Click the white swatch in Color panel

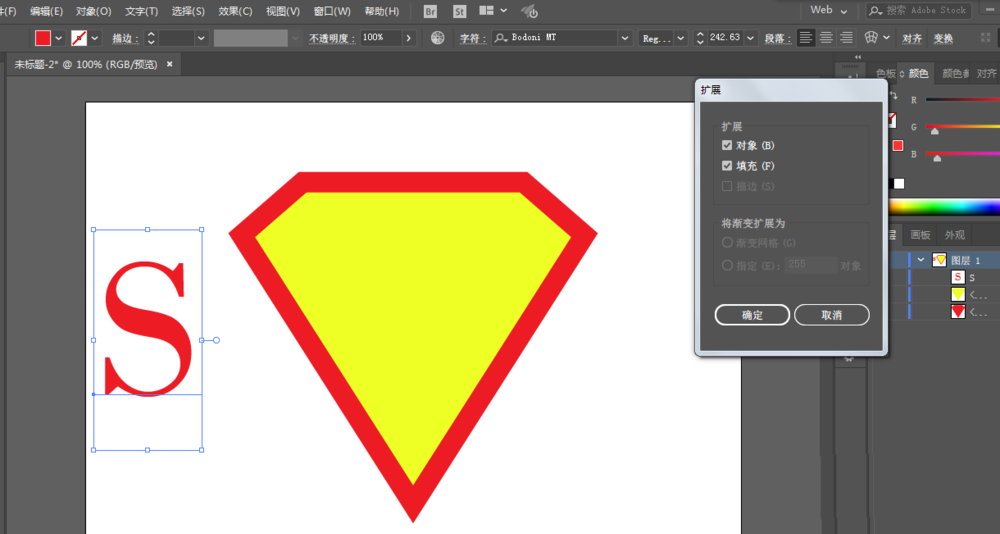(x=899, y=184)
